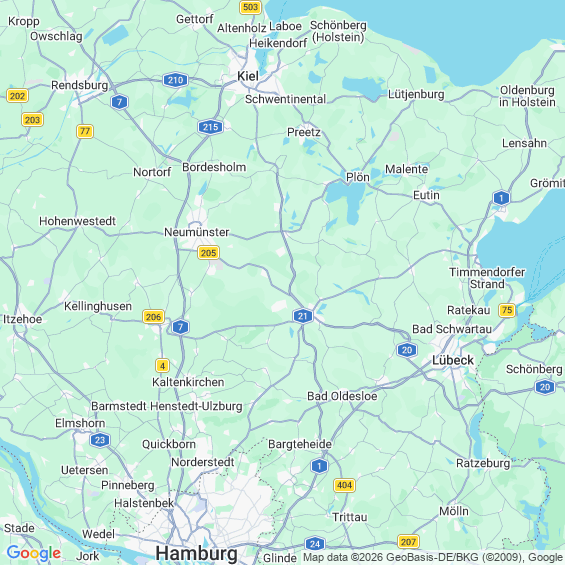565x565 pixels.
Task: Click the Hamburg city label
Action: coord(197,553)
